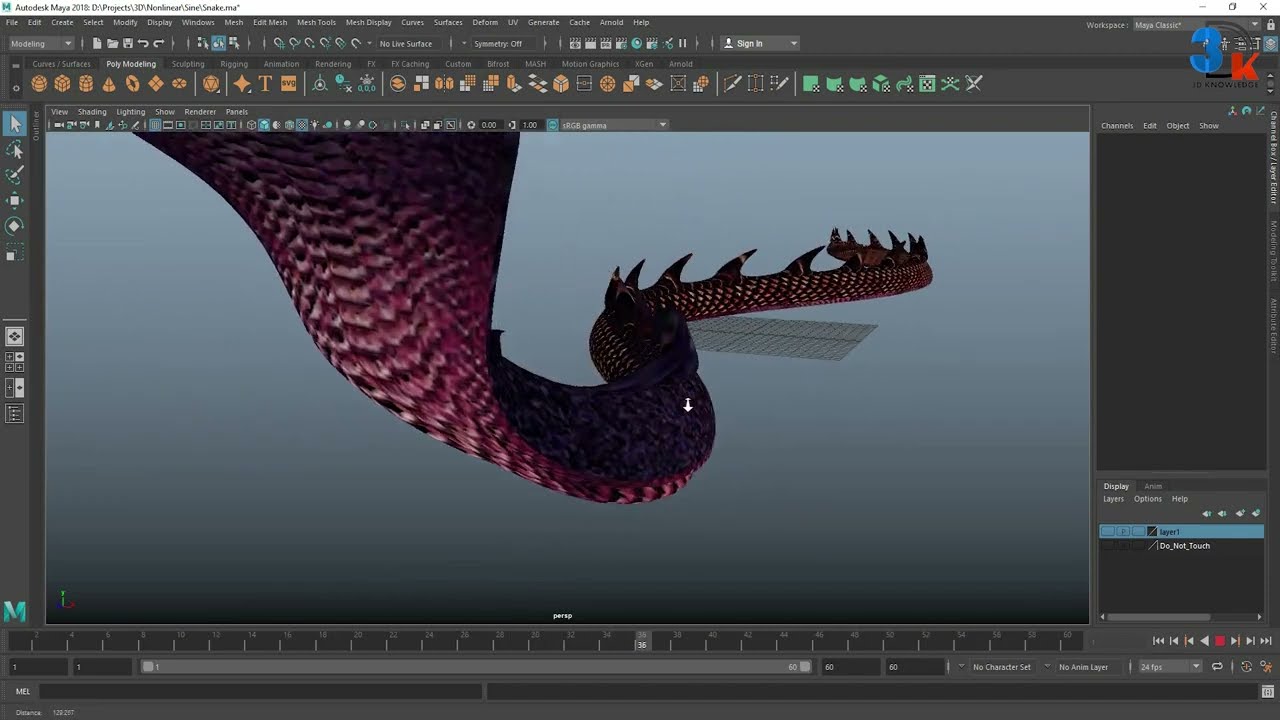Image resolution: width=1280 pixels, height=720 pixels.
Task: Open the Modeling menu set dropdown
Action: click(x=41, y=43)
